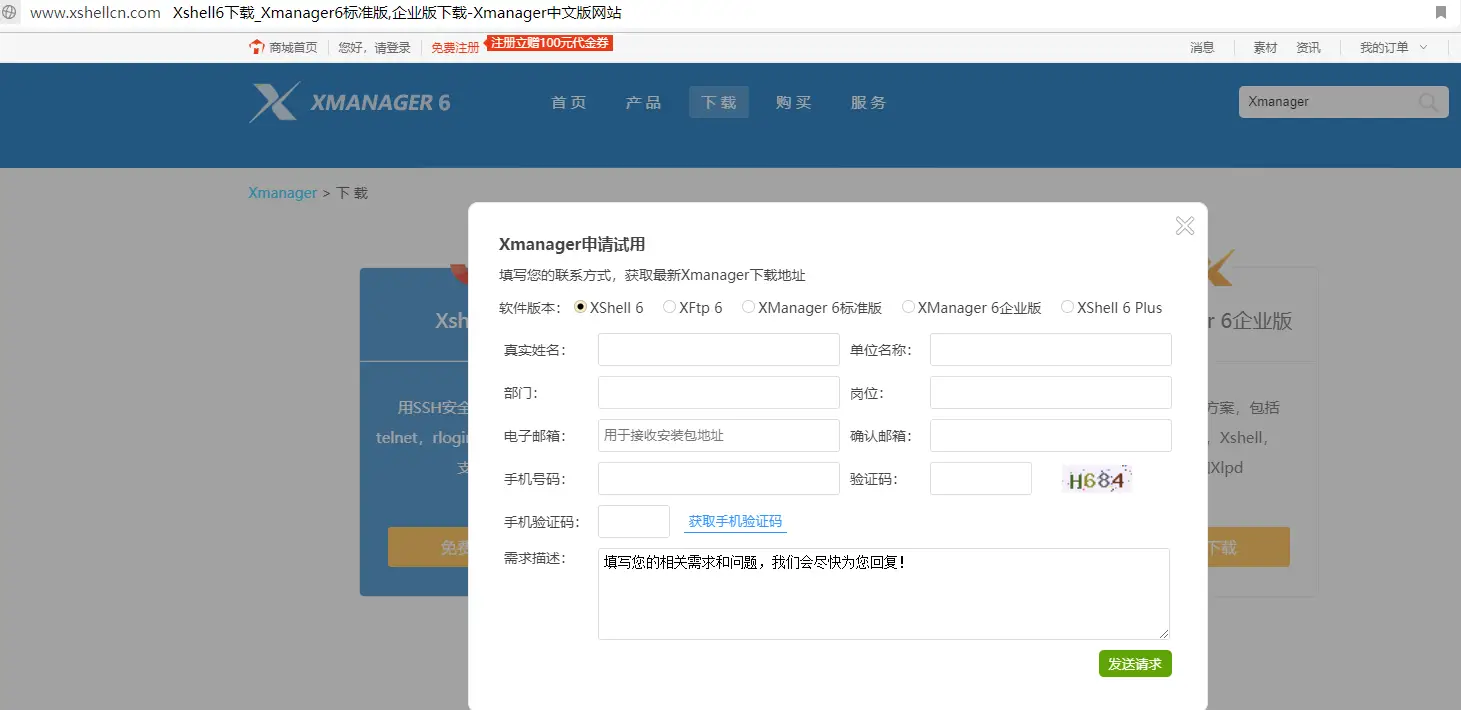Screen dimensions: 1461x710
Task: Click 发送请求 submit button
Action: pos(1135,664)
